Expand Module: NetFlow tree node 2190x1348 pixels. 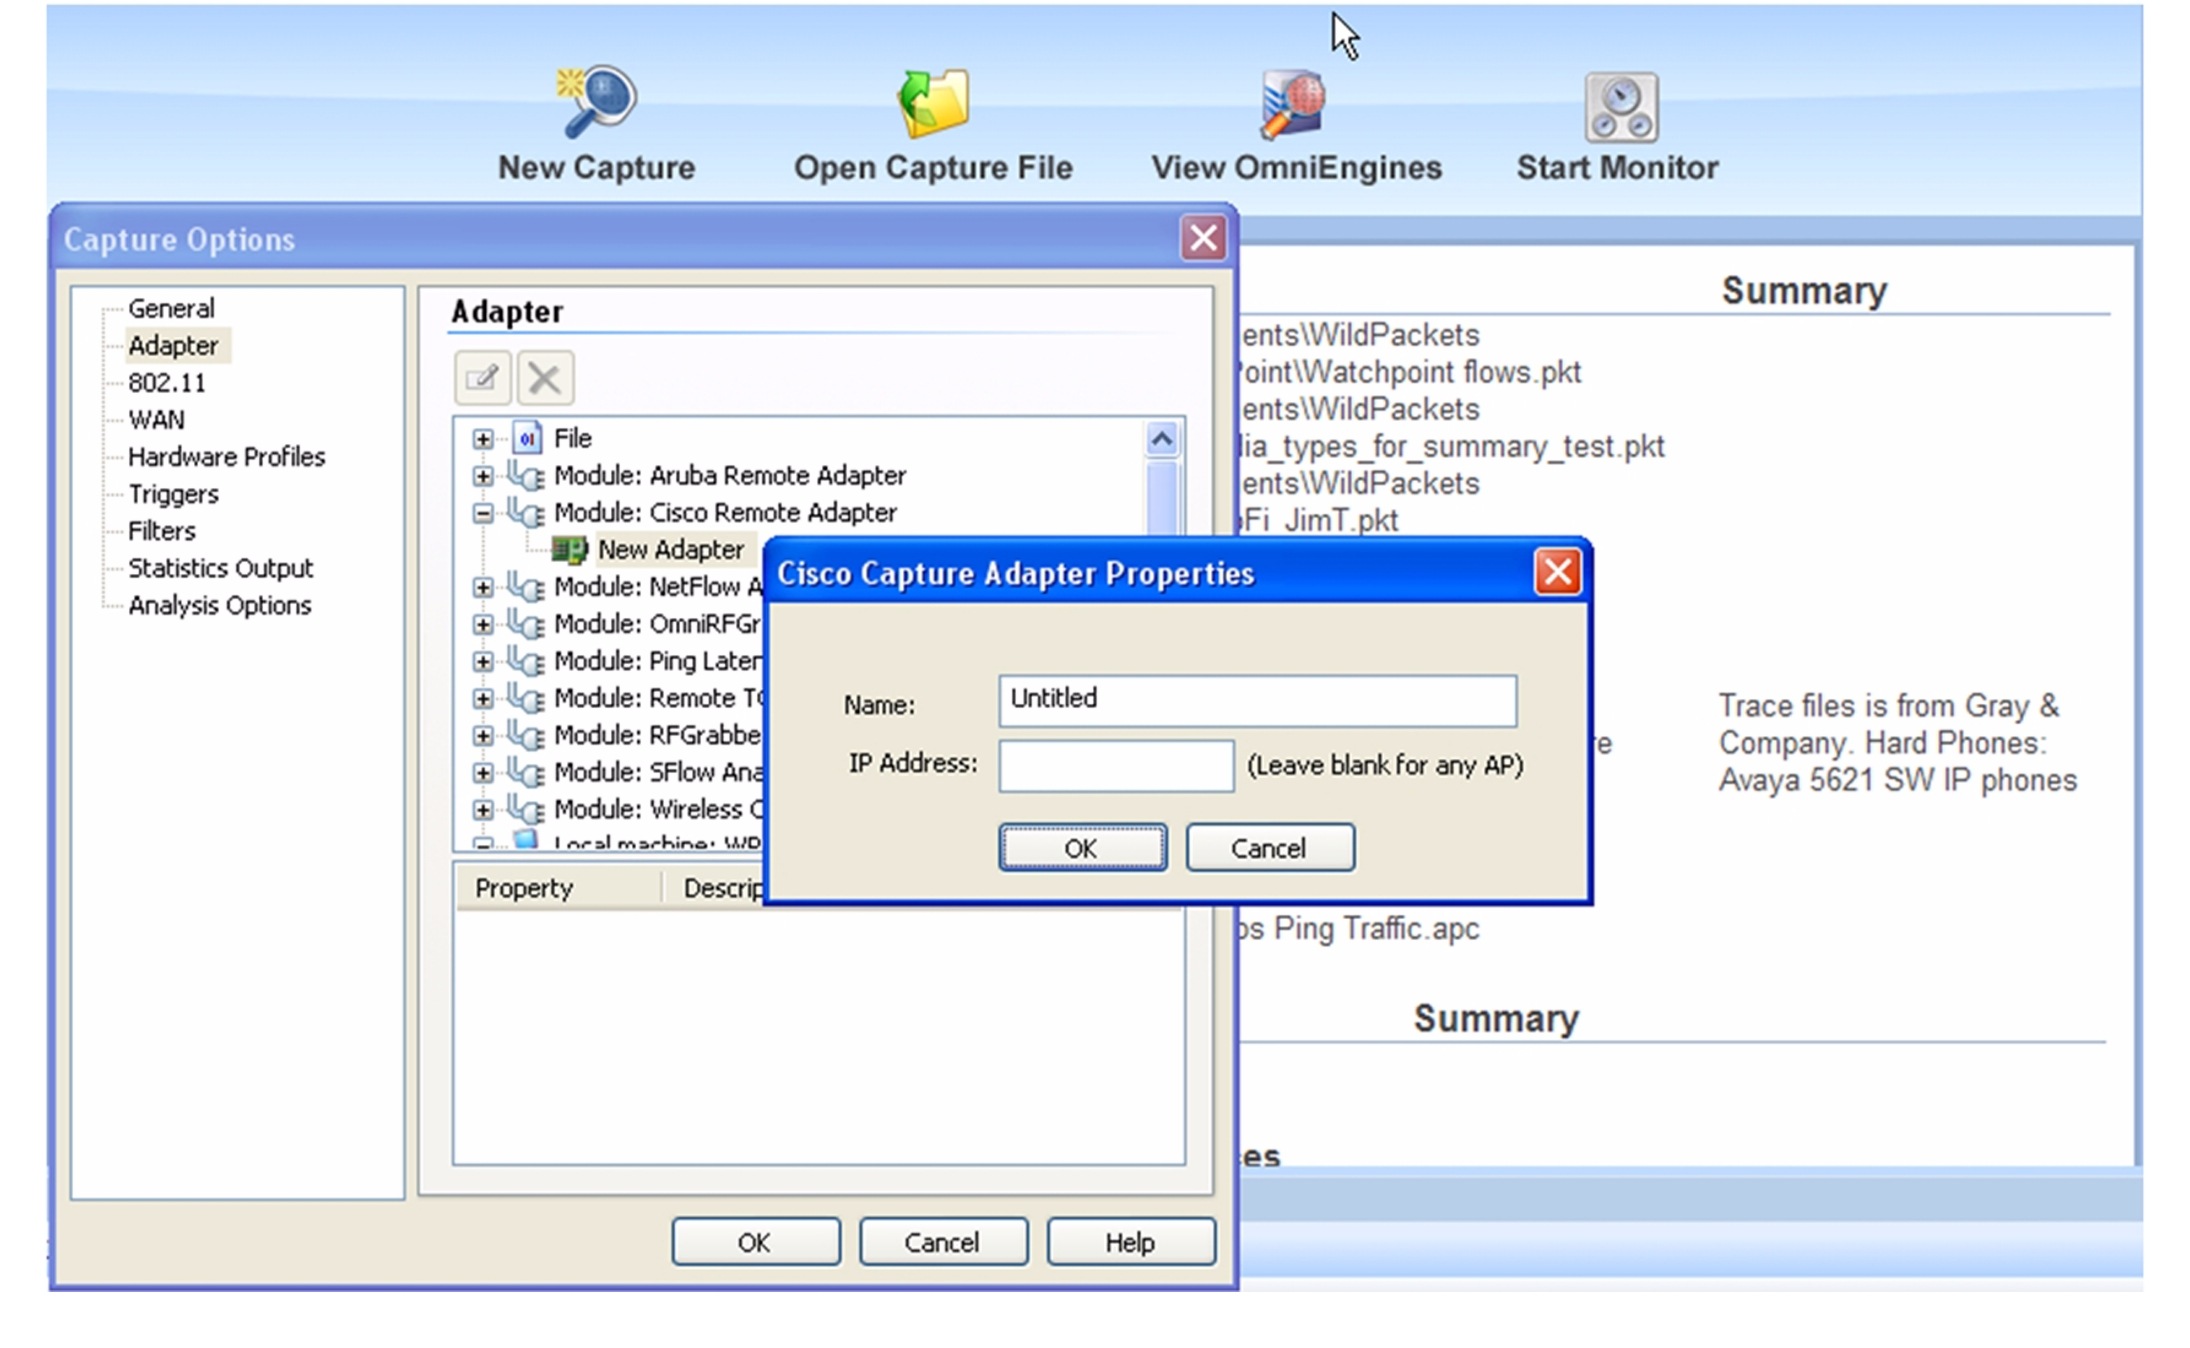pyautogui.click(x=483, y=587)
